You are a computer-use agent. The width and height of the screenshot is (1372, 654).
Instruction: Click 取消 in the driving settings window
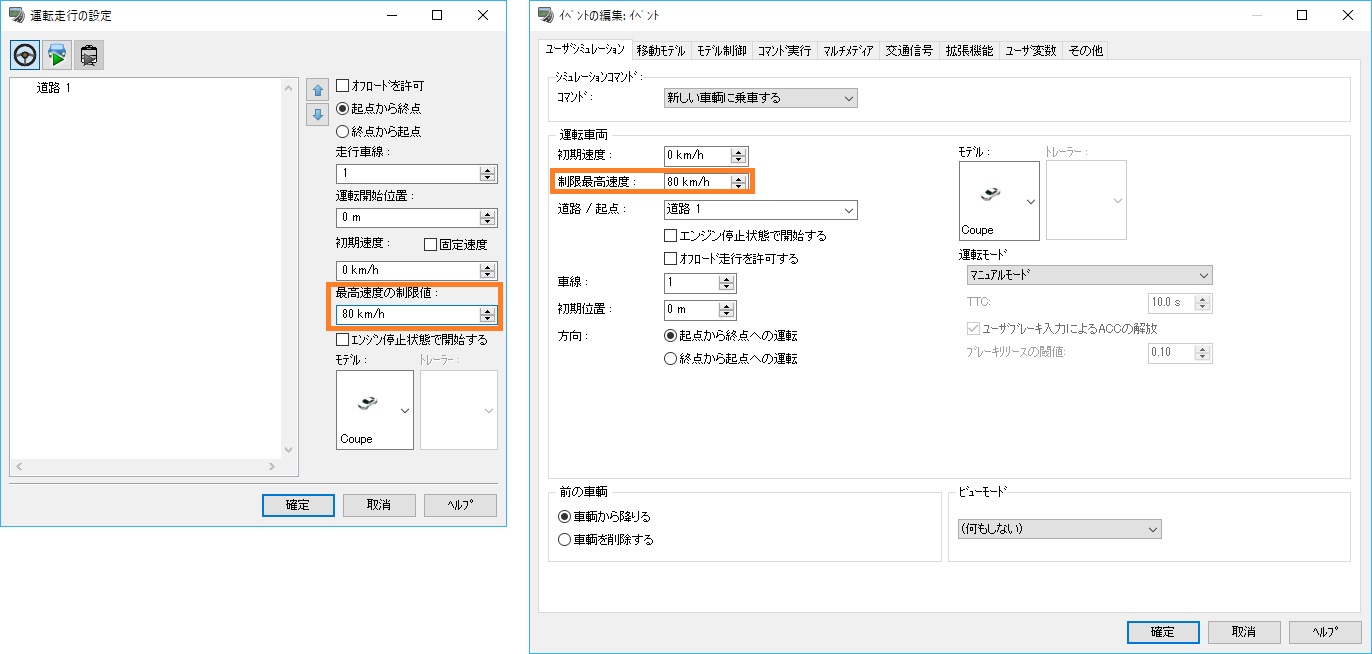(x=379, y=505)
